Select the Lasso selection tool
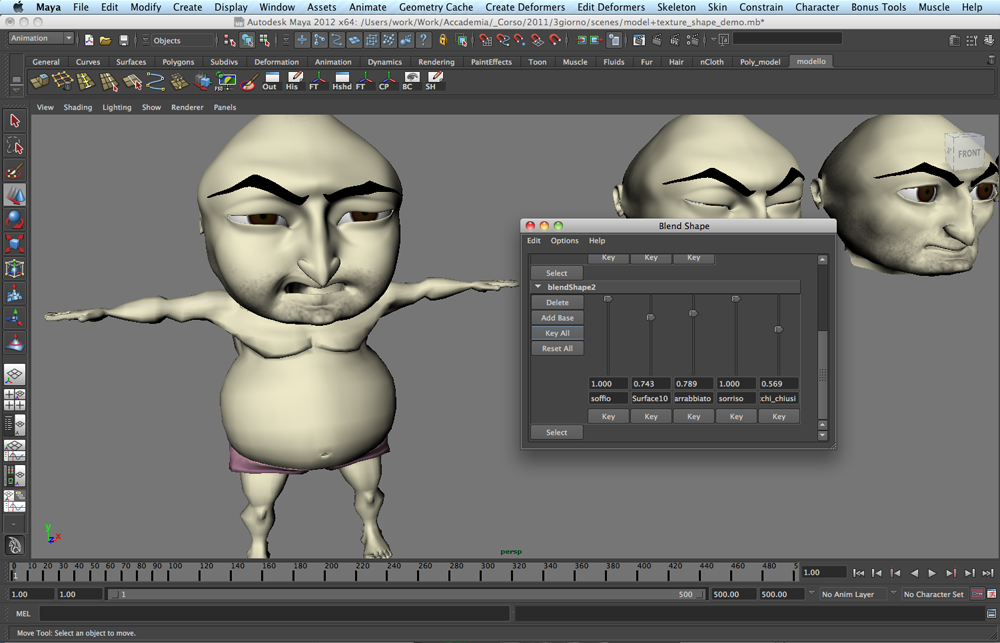Viewport: 1000px width, 643px height. 14,145
